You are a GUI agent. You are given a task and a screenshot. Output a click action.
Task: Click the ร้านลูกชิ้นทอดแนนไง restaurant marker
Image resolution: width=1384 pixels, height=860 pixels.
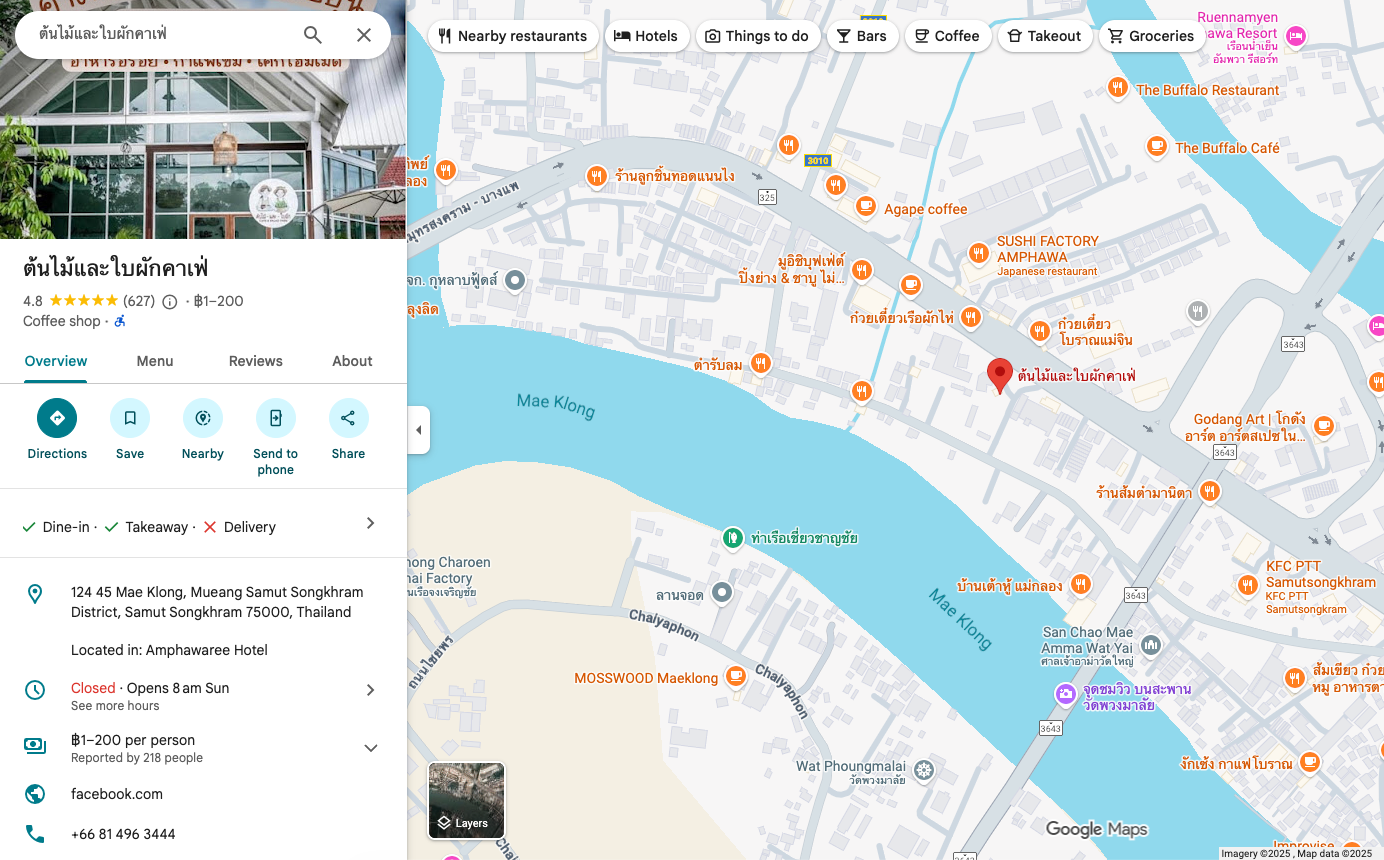coord(597,176)
